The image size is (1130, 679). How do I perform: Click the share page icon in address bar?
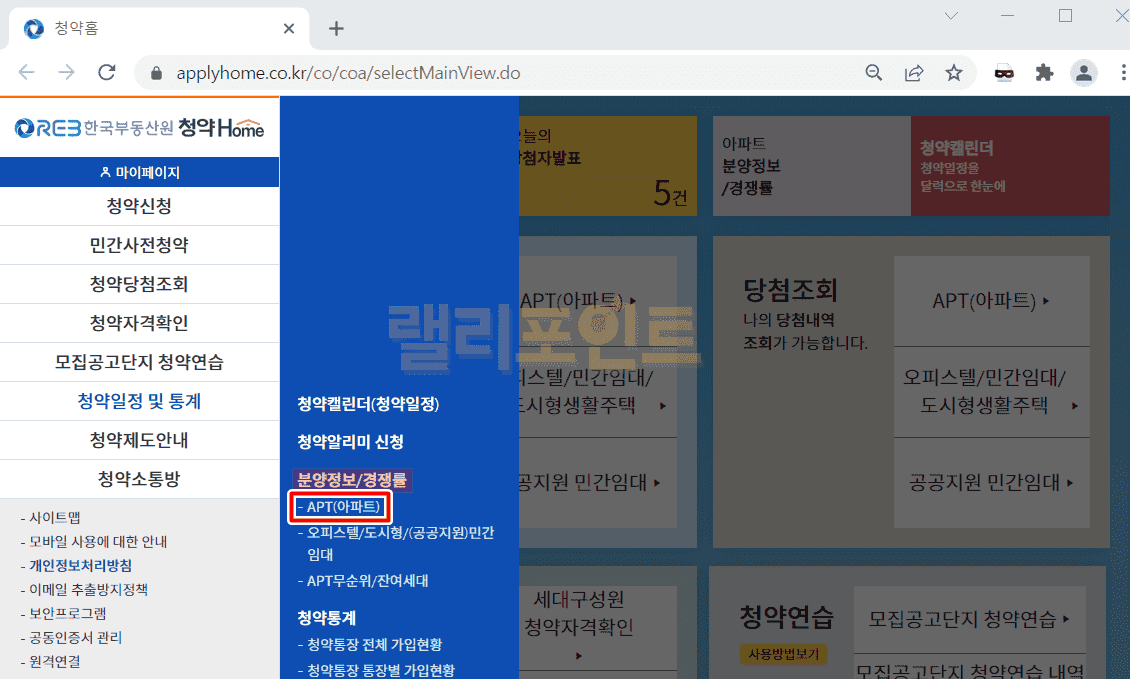coord(914,73)
